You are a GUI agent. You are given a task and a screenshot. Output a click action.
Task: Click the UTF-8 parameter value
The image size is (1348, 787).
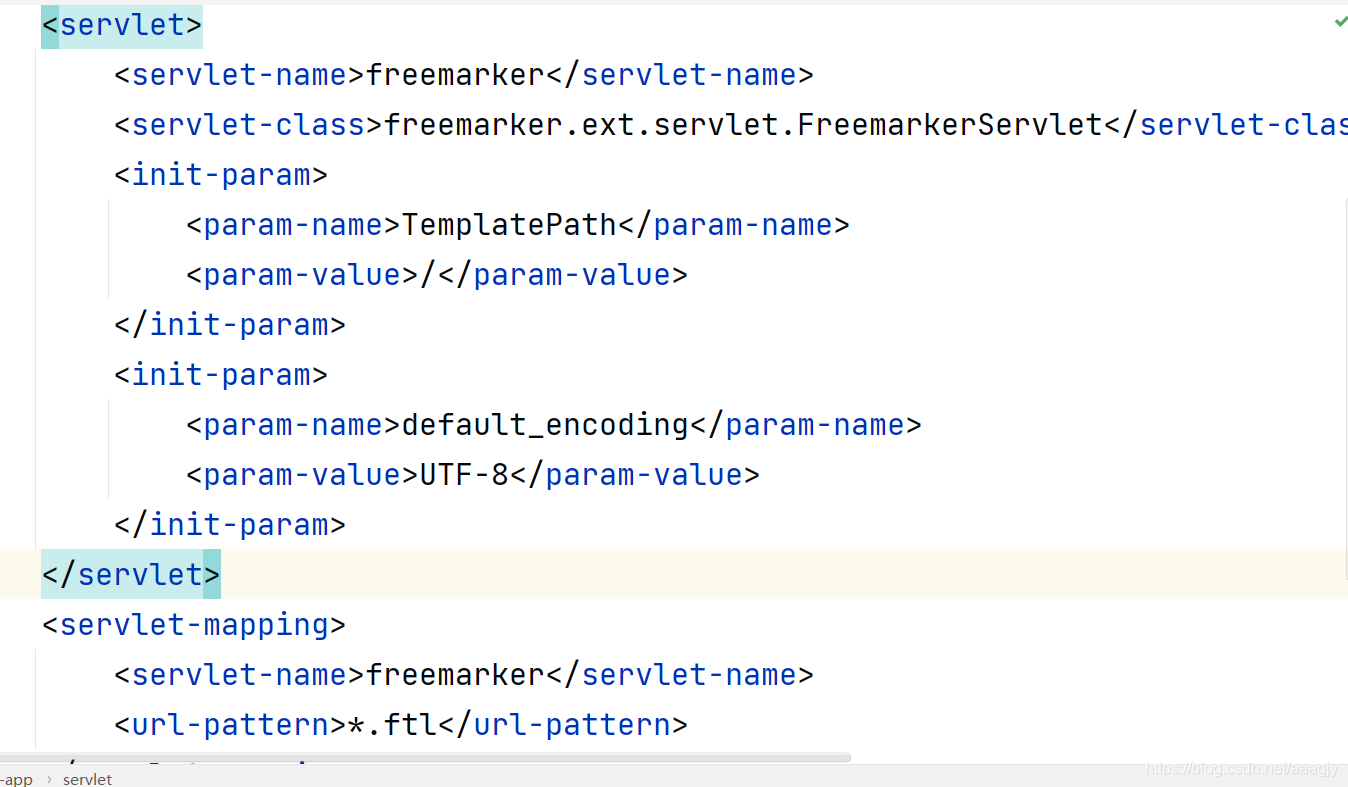click(464, 475)
